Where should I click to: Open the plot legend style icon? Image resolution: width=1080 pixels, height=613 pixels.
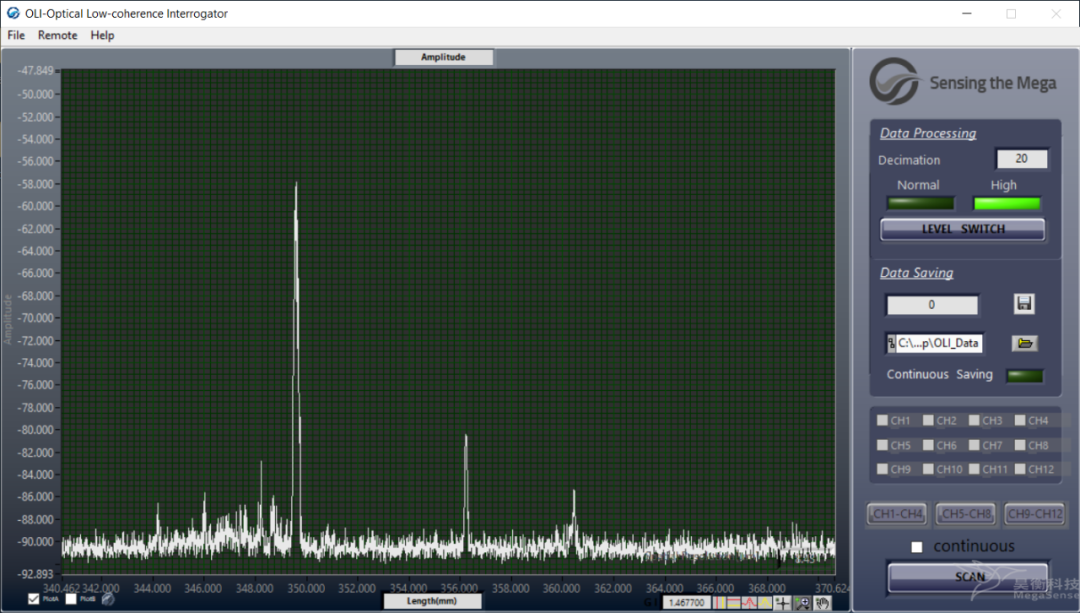pyautogui.click(x=108, y=599)
